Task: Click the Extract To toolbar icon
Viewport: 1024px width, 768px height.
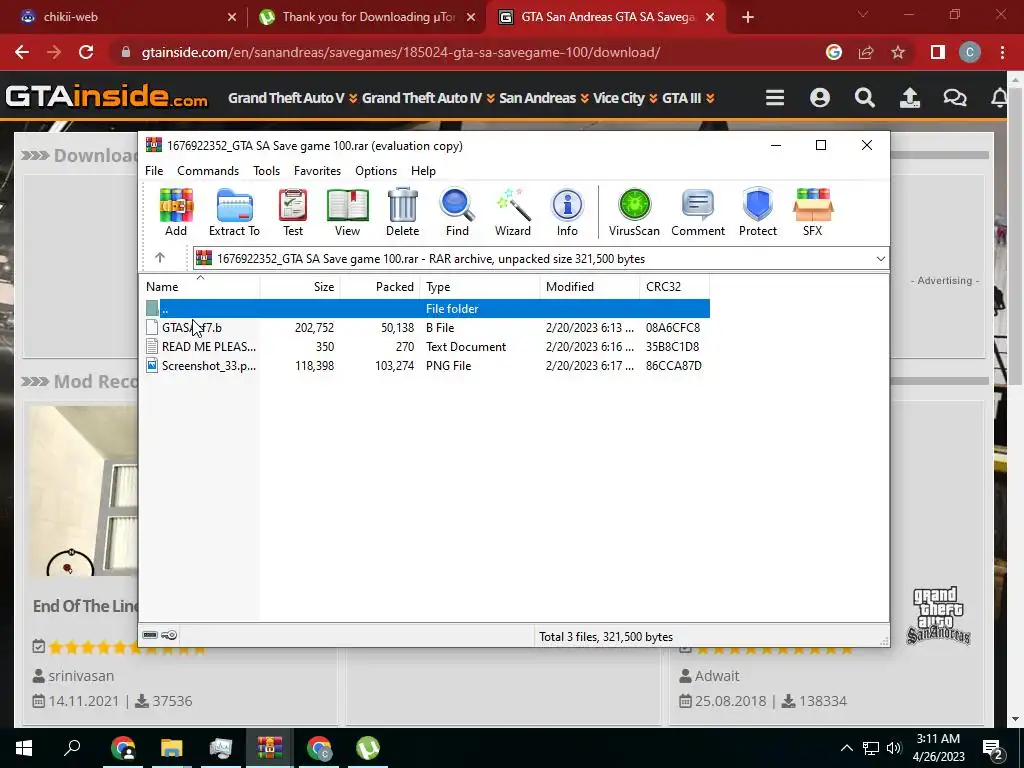Action: [234, 212]
